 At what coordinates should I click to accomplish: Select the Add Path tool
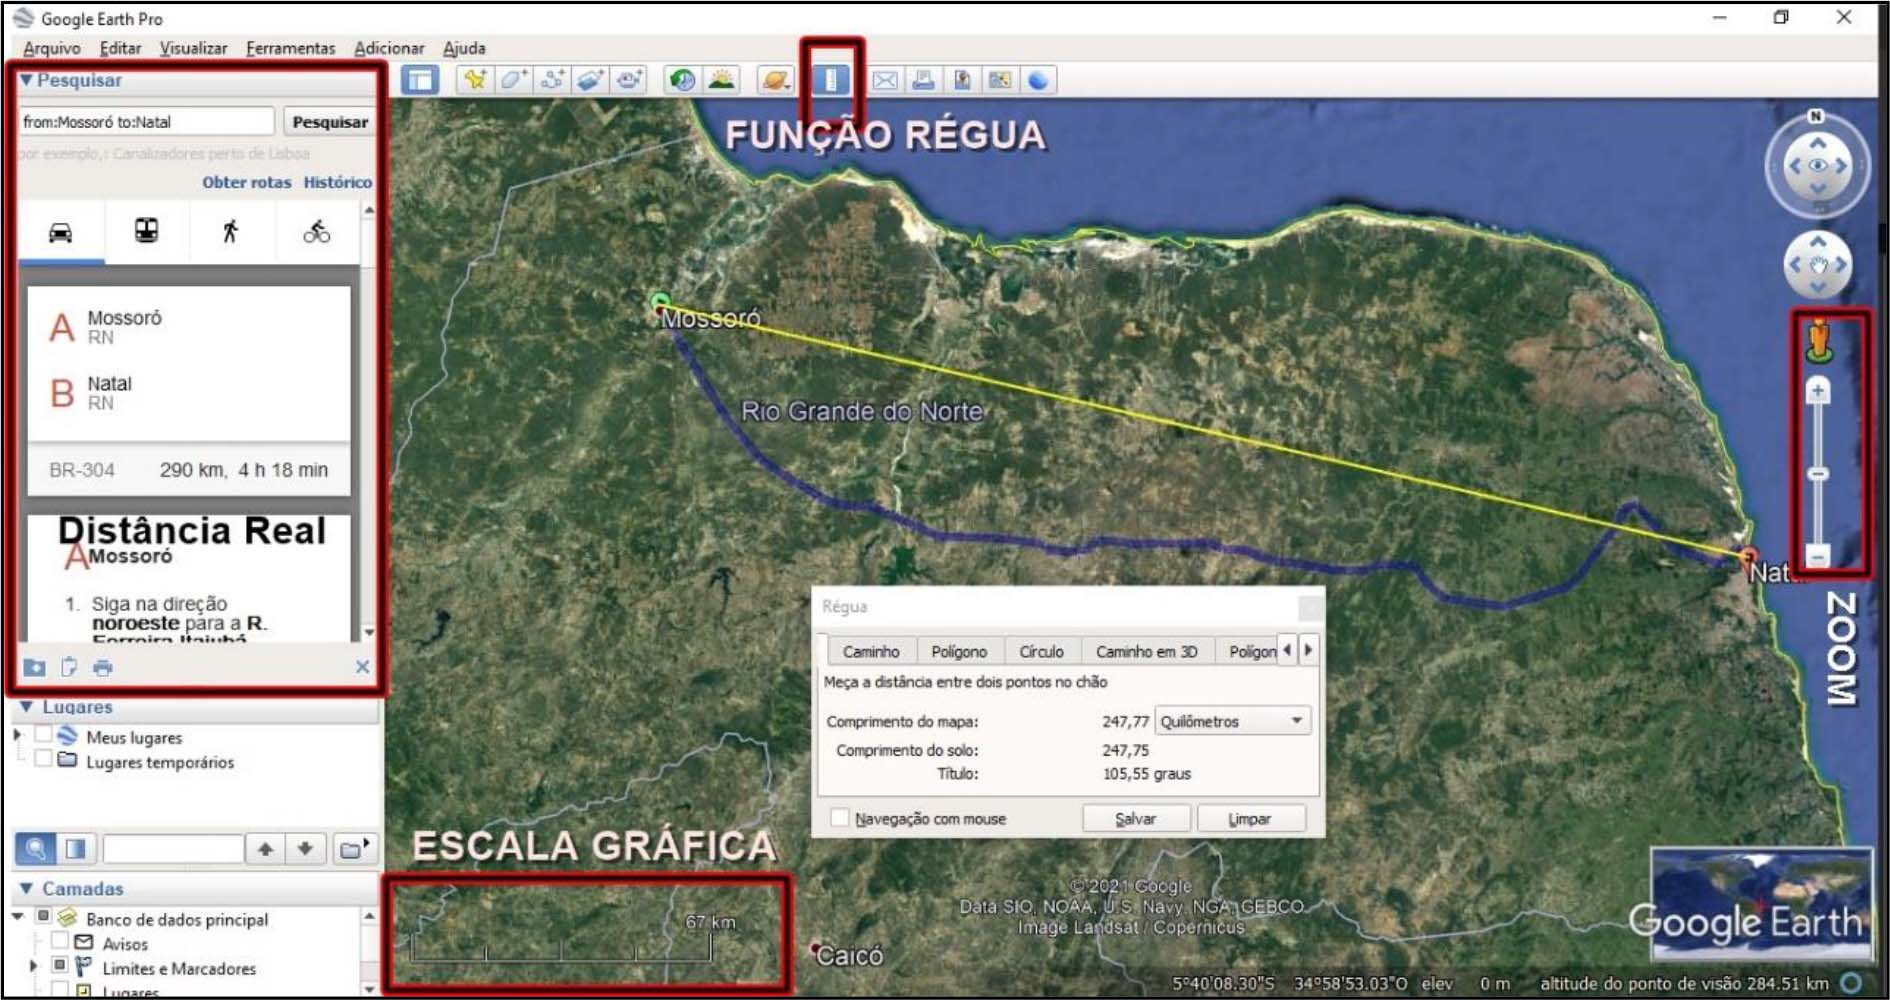pos(552,80)
